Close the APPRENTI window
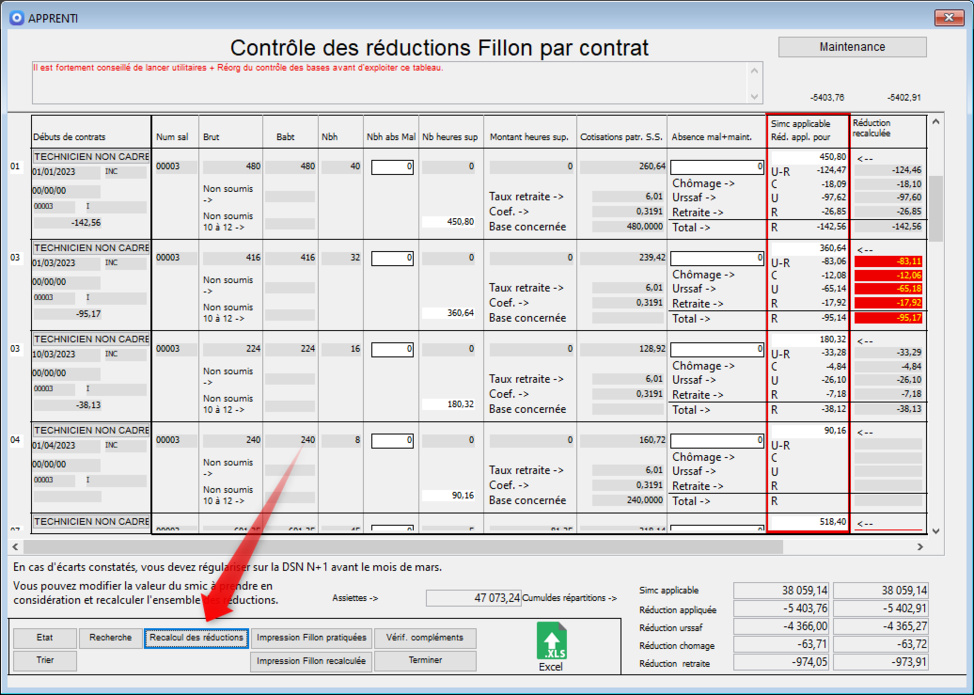Viewport: 974px width, 695px height. [948, 18]
